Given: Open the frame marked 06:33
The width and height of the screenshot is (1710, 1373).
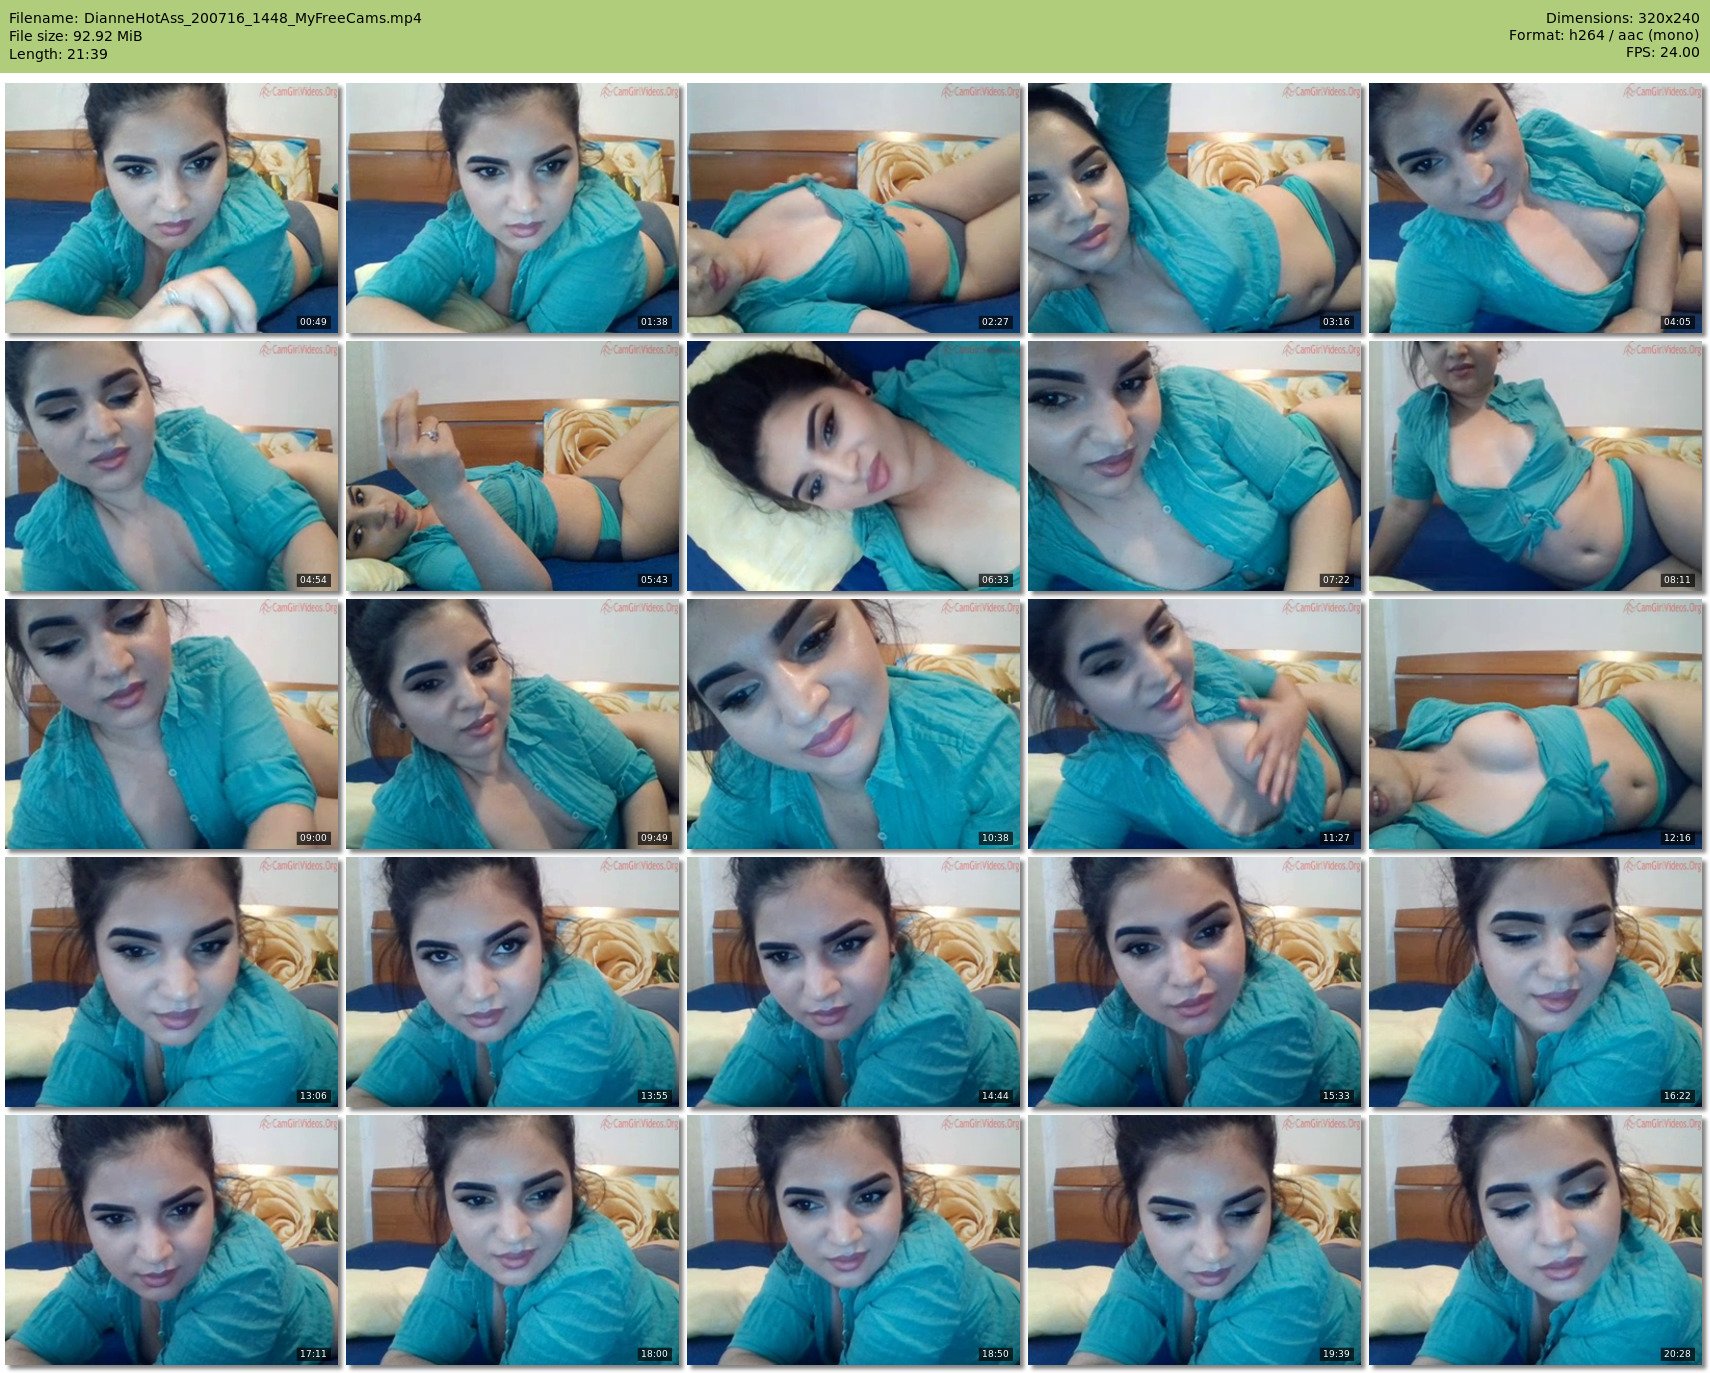Looking at the screenshot, I should (x=854, y=466).
